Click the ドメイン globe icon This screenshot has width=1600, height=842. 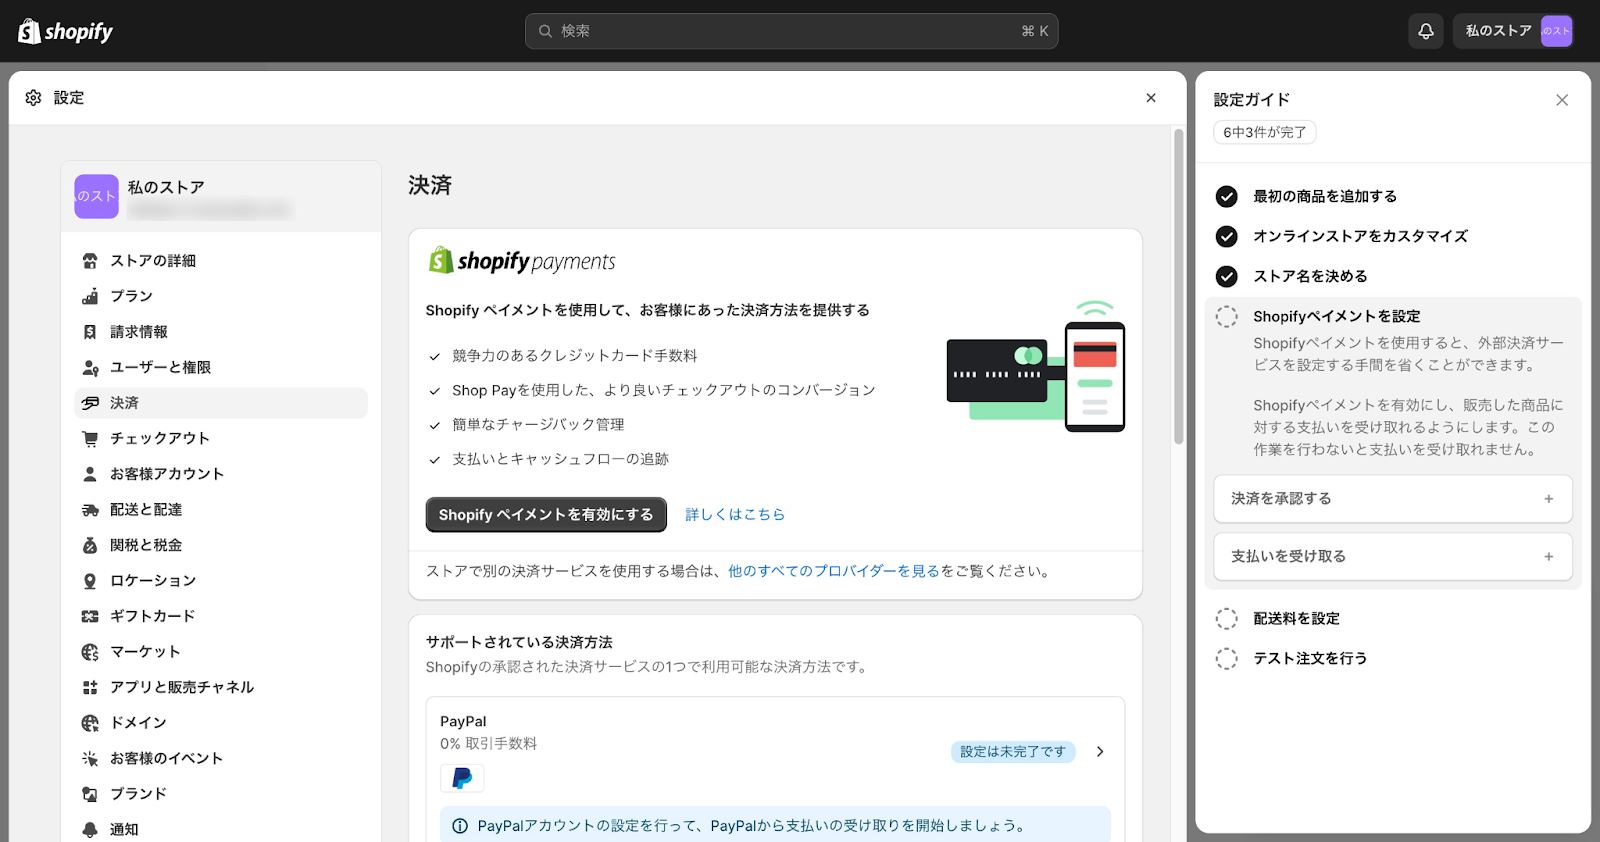(x=90, y=723)
